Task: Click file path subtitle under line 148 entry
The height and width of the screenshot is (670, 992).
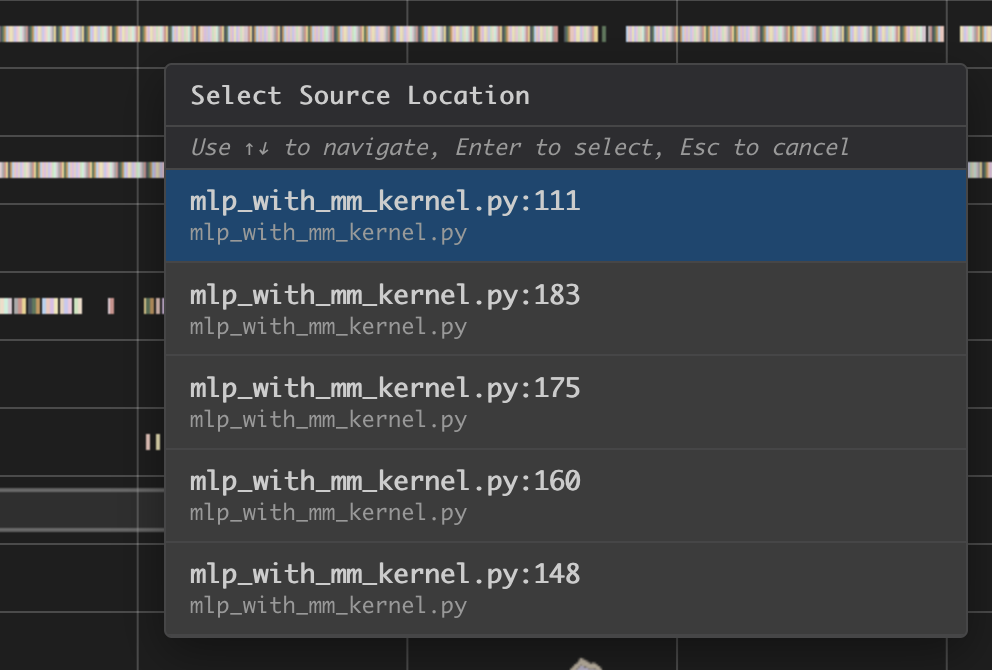Action: tap(328, 606)
